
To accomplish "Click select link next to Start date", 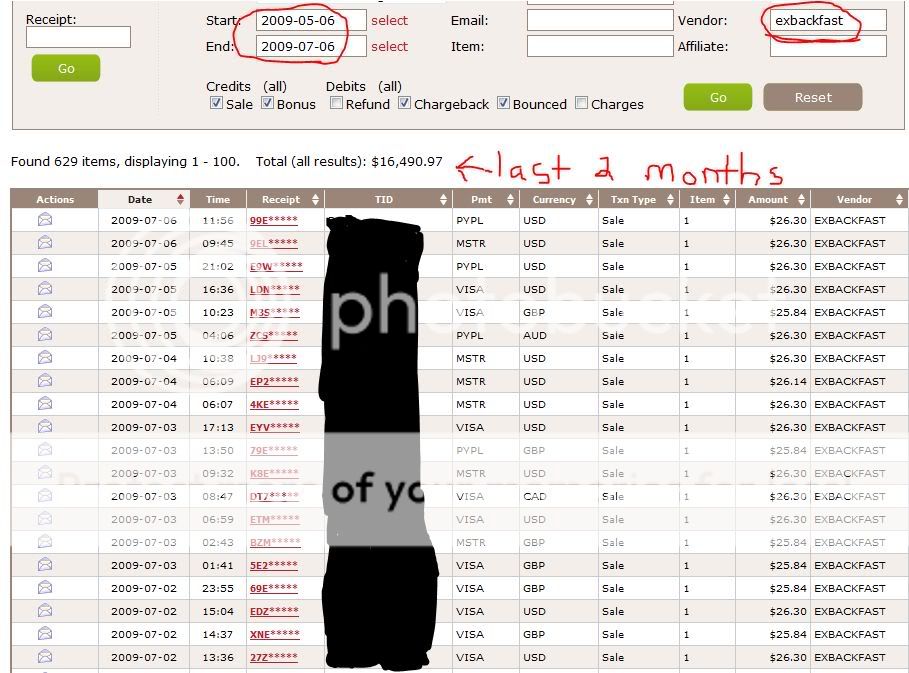I will point(390,20).
